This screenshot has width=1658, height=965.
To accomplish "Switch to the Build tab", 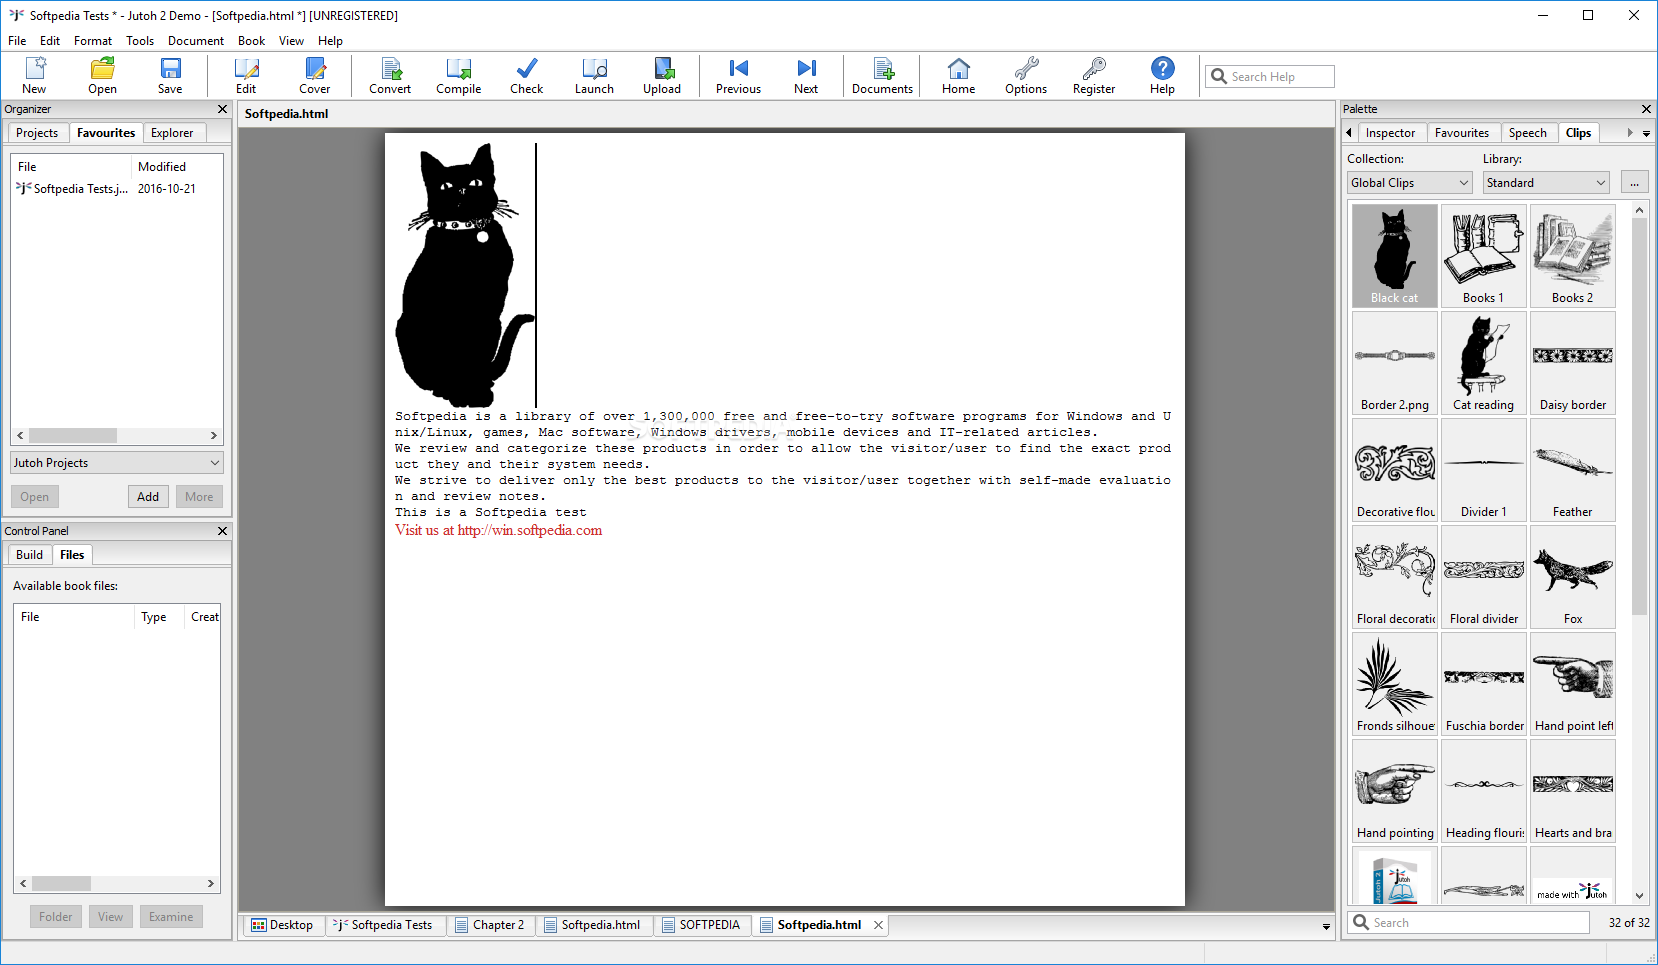I will 29,555.
